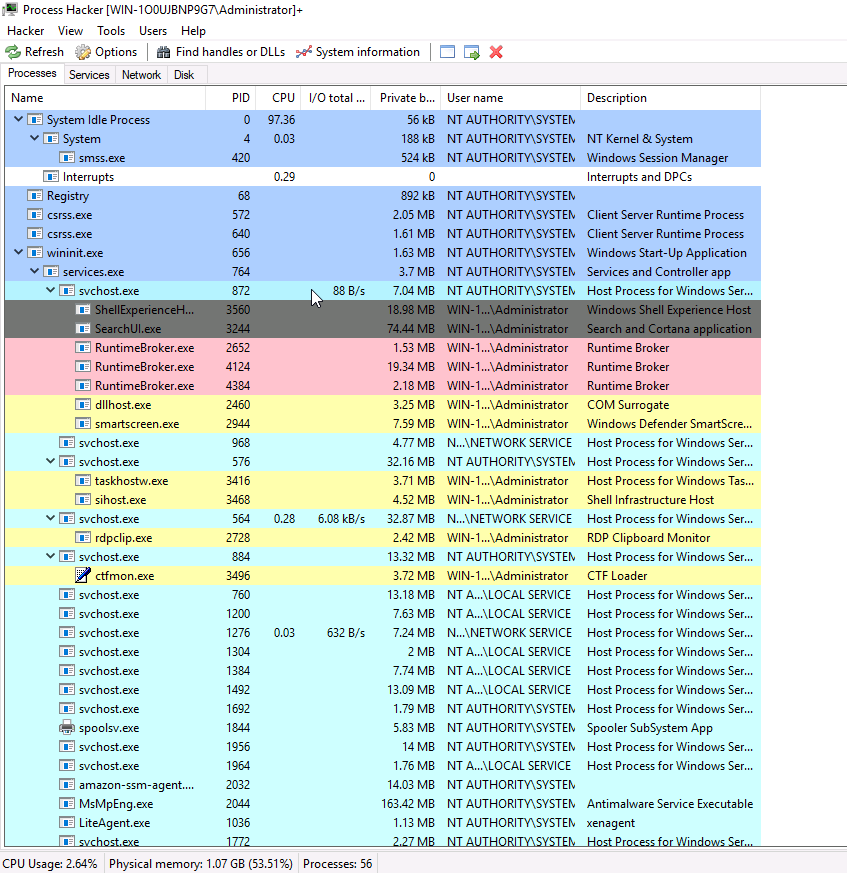
Task: Collapse svchost.exe PID 884 node
Action: [x=50, y=556]
